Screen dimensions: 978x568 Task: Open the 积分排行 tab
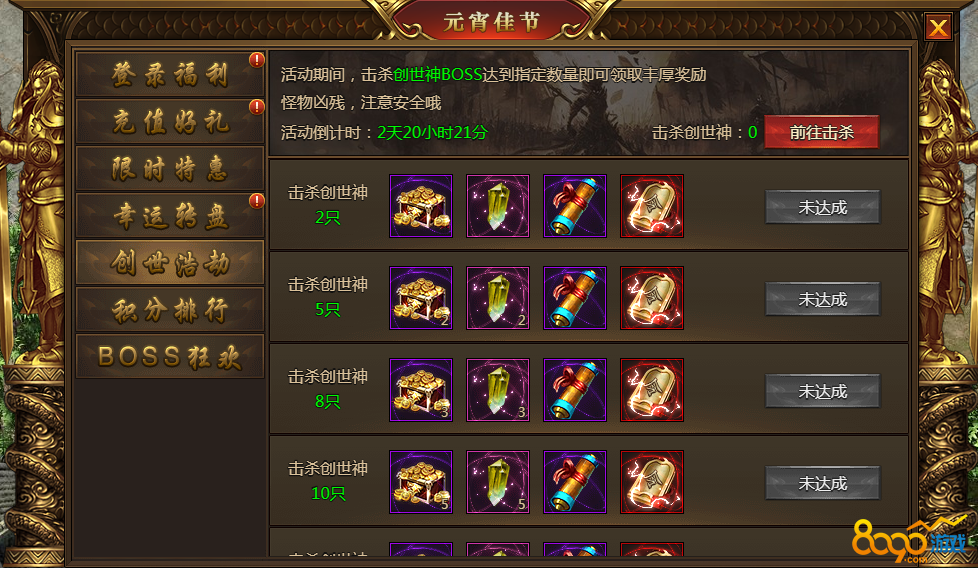pos(170,309)
